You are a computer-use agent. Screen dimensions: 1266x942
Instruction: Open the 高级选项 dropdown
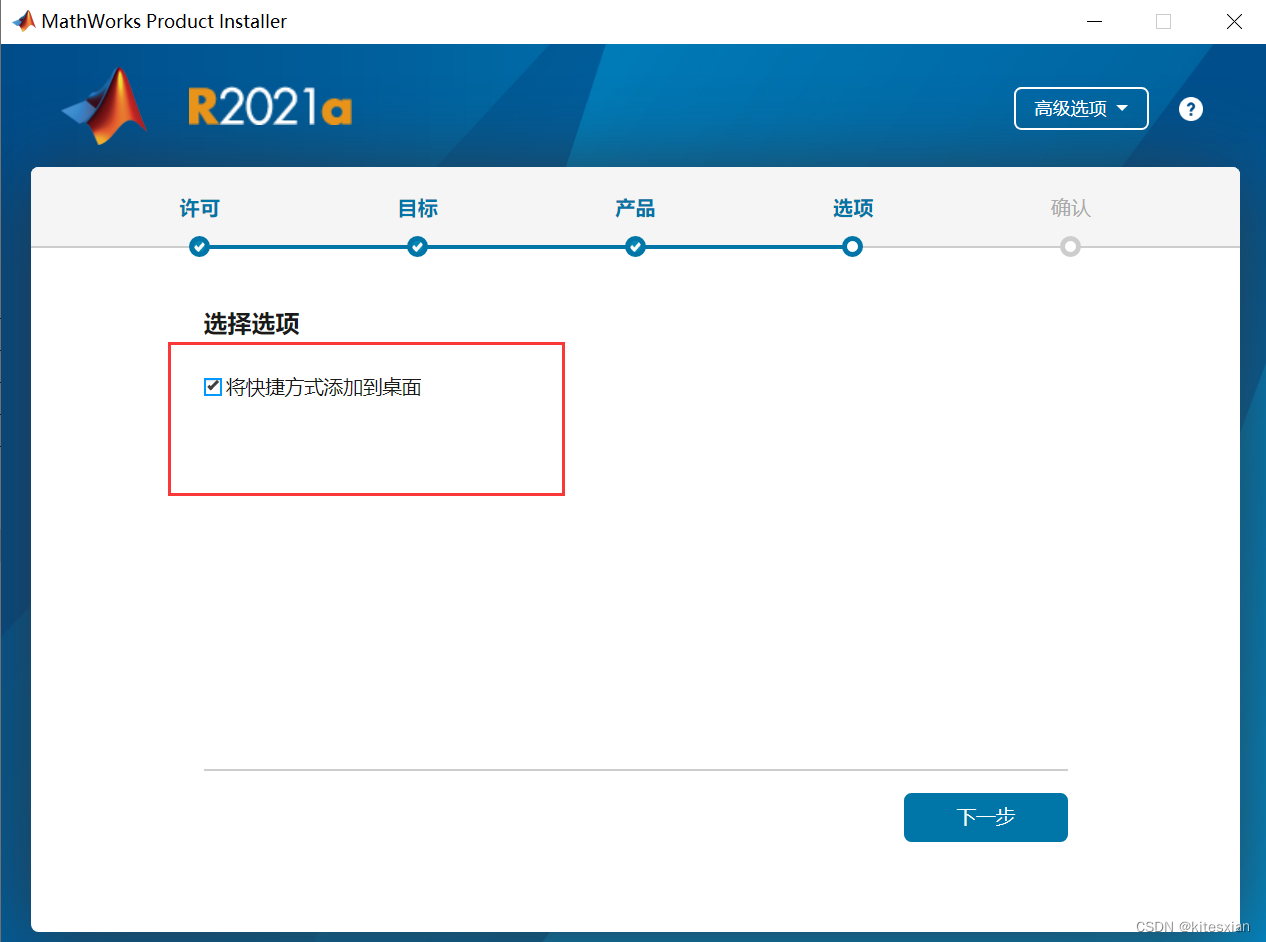pyautogui.click(x=1081, y=109)
